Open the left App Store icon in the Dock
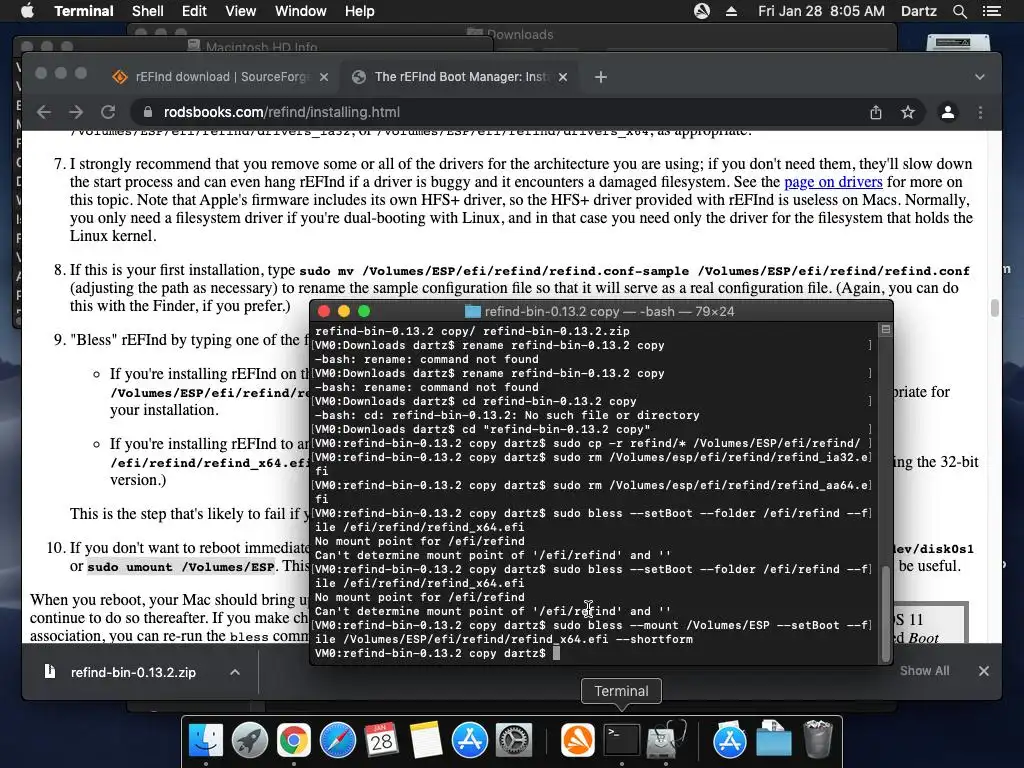1024x768 pixels. pyautogui.click(x=470, y=740)
